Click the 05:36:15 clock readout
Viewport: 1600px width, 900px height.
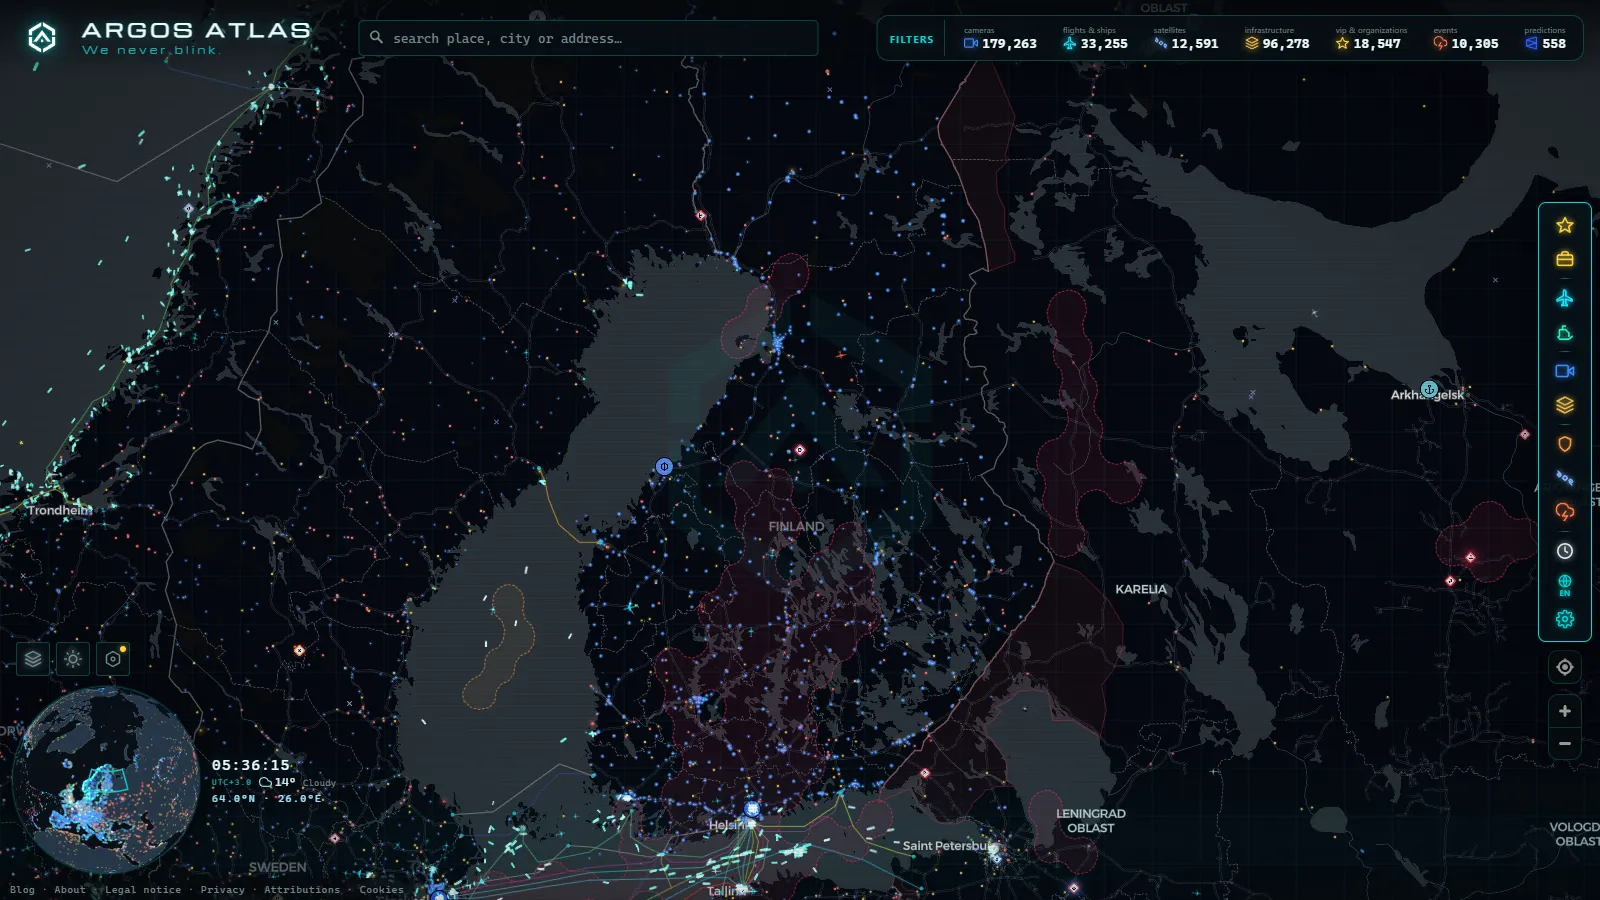(250, 765)
